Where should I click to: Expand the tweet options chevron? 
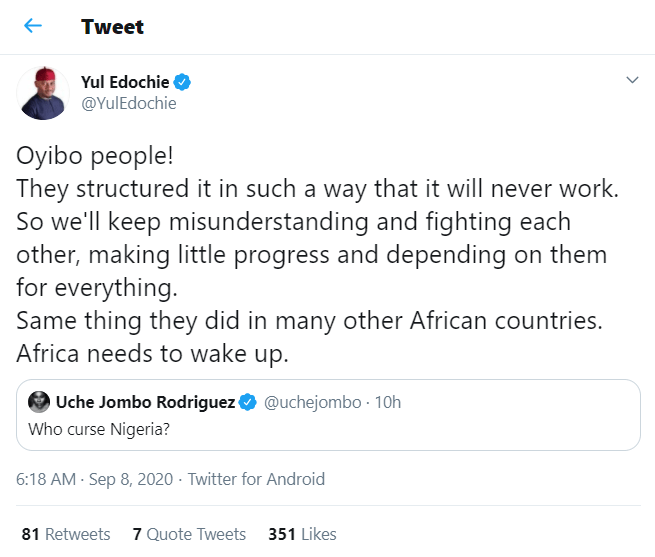[631, 80]
